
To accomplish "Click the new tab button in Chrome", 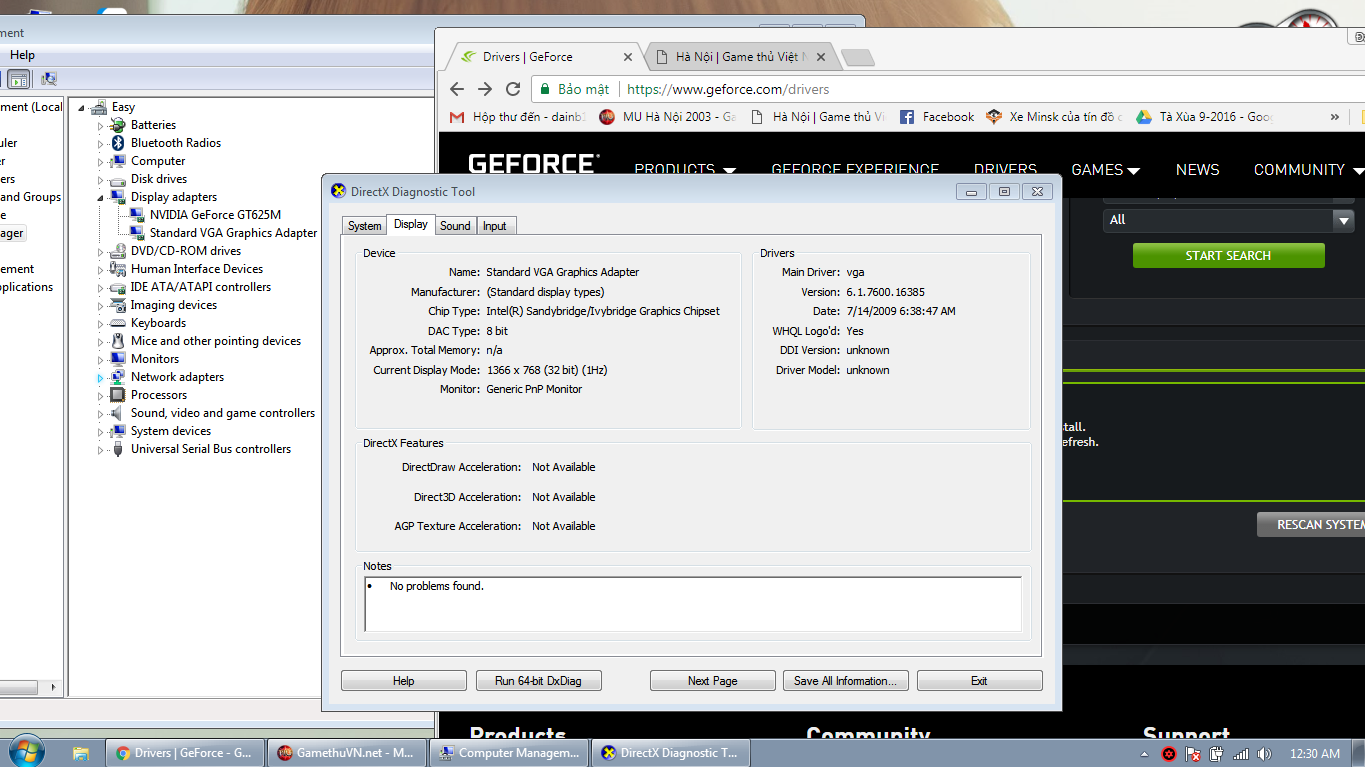I will [857, 58].
